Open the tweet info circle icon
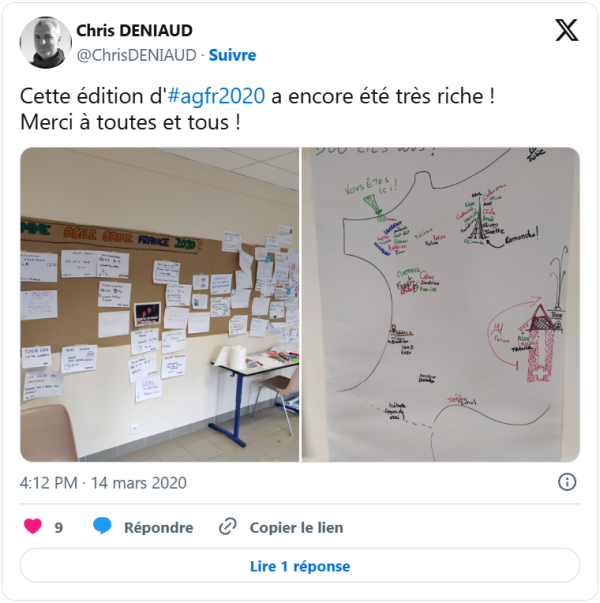The width and height of the screenshot is (600, 603). click(567, 482)
